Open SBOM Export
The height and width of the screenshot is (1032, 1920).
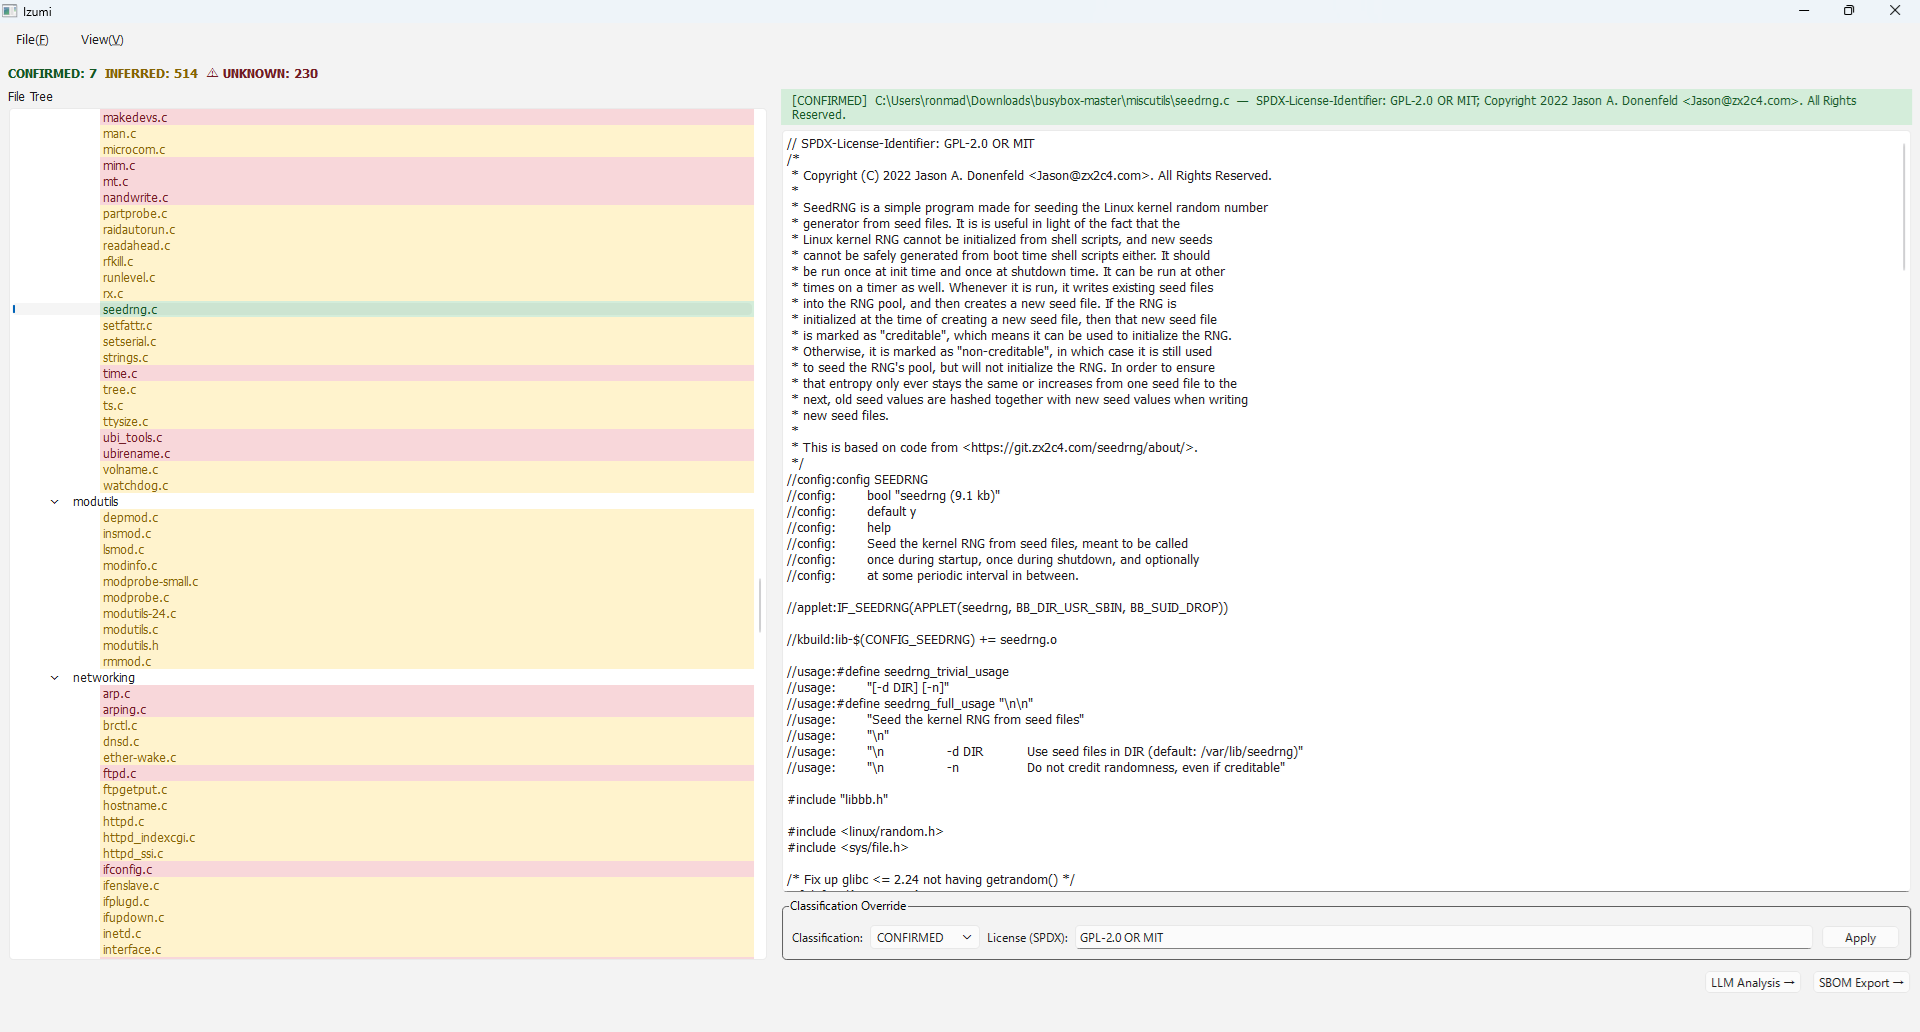tap(1861, 982)
